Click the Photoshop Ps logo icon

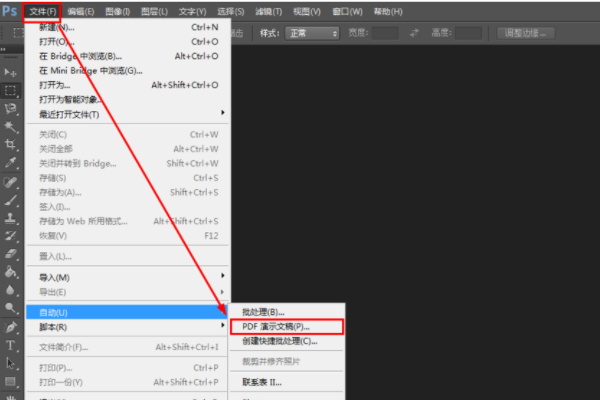pyautogui.click(x=11, y=11)
